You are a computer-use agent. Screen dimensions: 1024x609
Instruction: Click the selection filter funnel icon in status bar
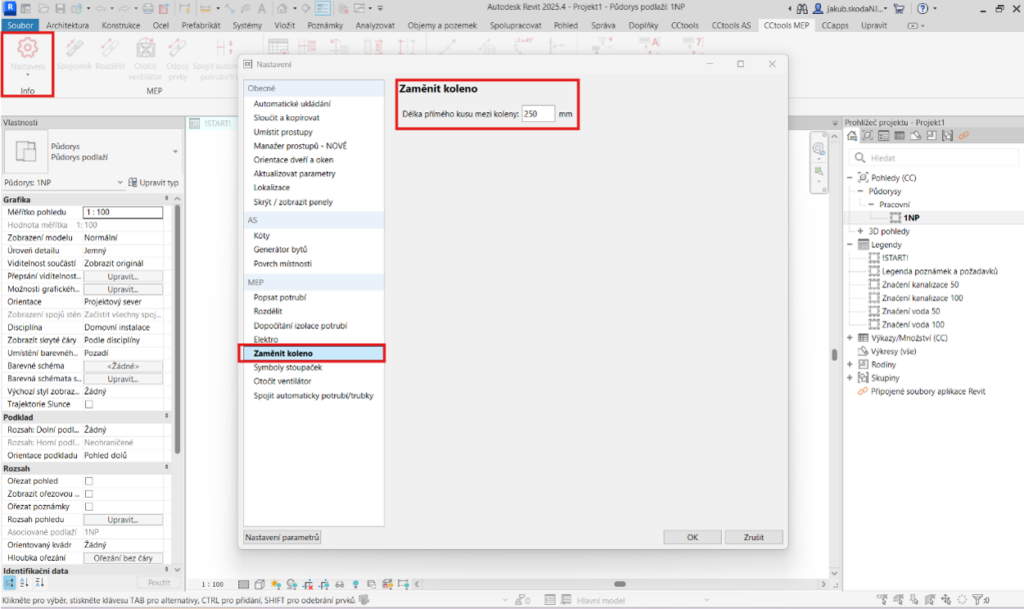[980, 599]
